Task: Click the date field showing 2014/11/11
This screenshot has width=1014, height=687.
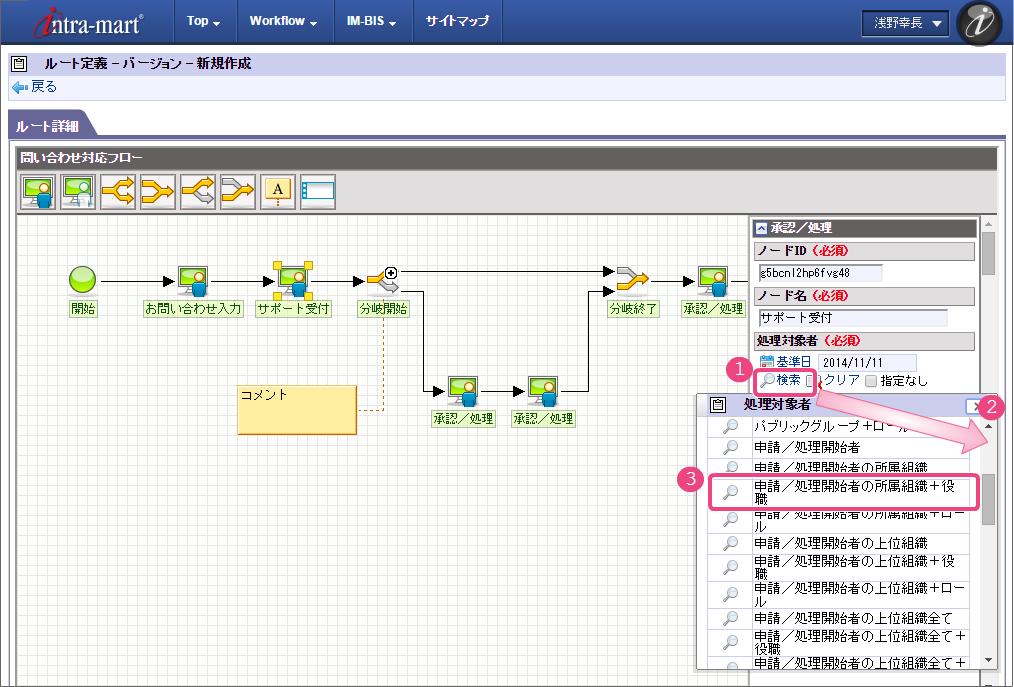Action: click(867, 362)
